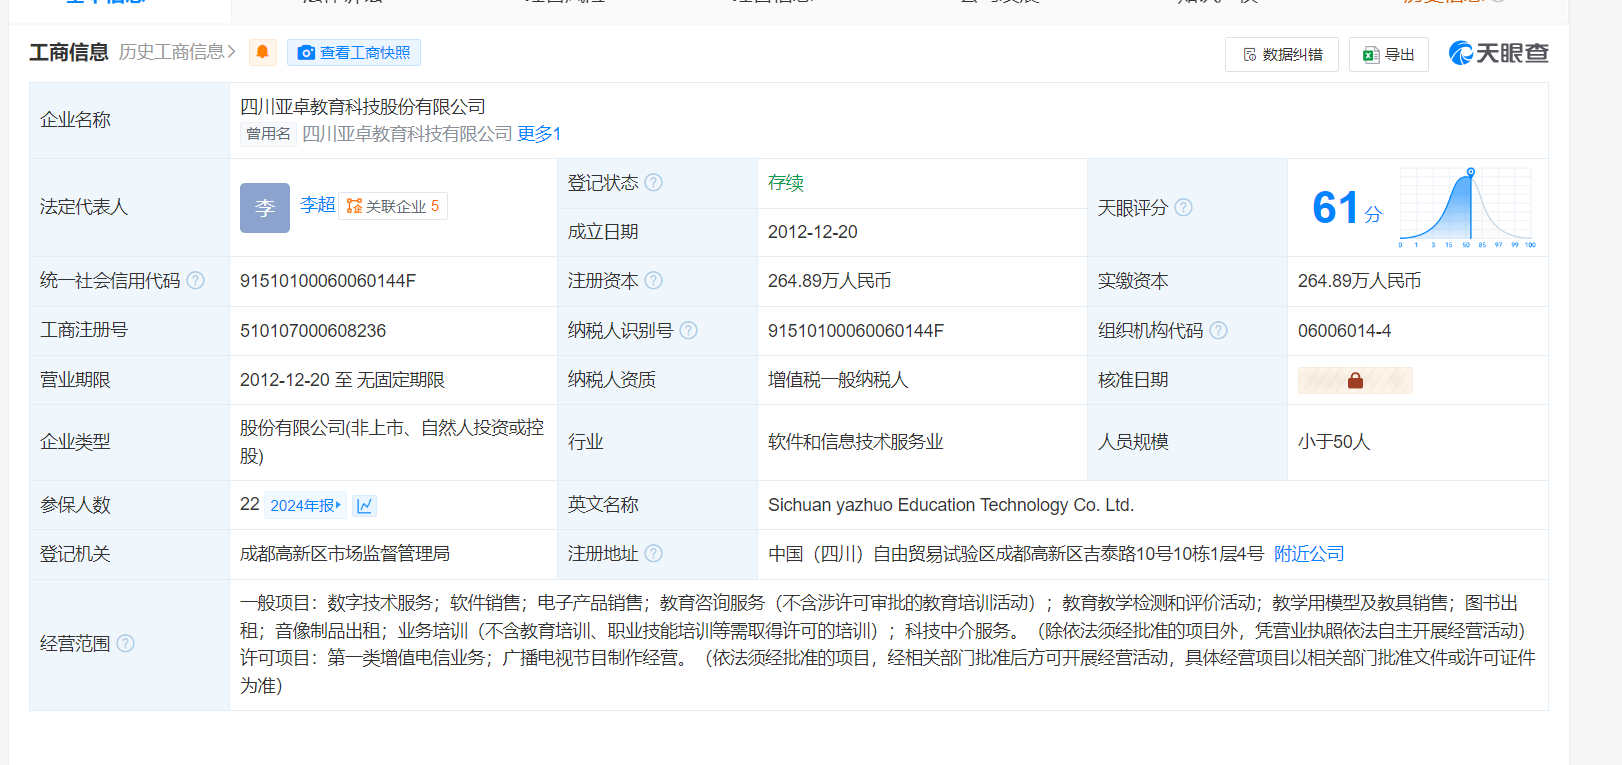Click the locked 核准日期 value
The image size is (1622, 765).
tap(1355, 380)
